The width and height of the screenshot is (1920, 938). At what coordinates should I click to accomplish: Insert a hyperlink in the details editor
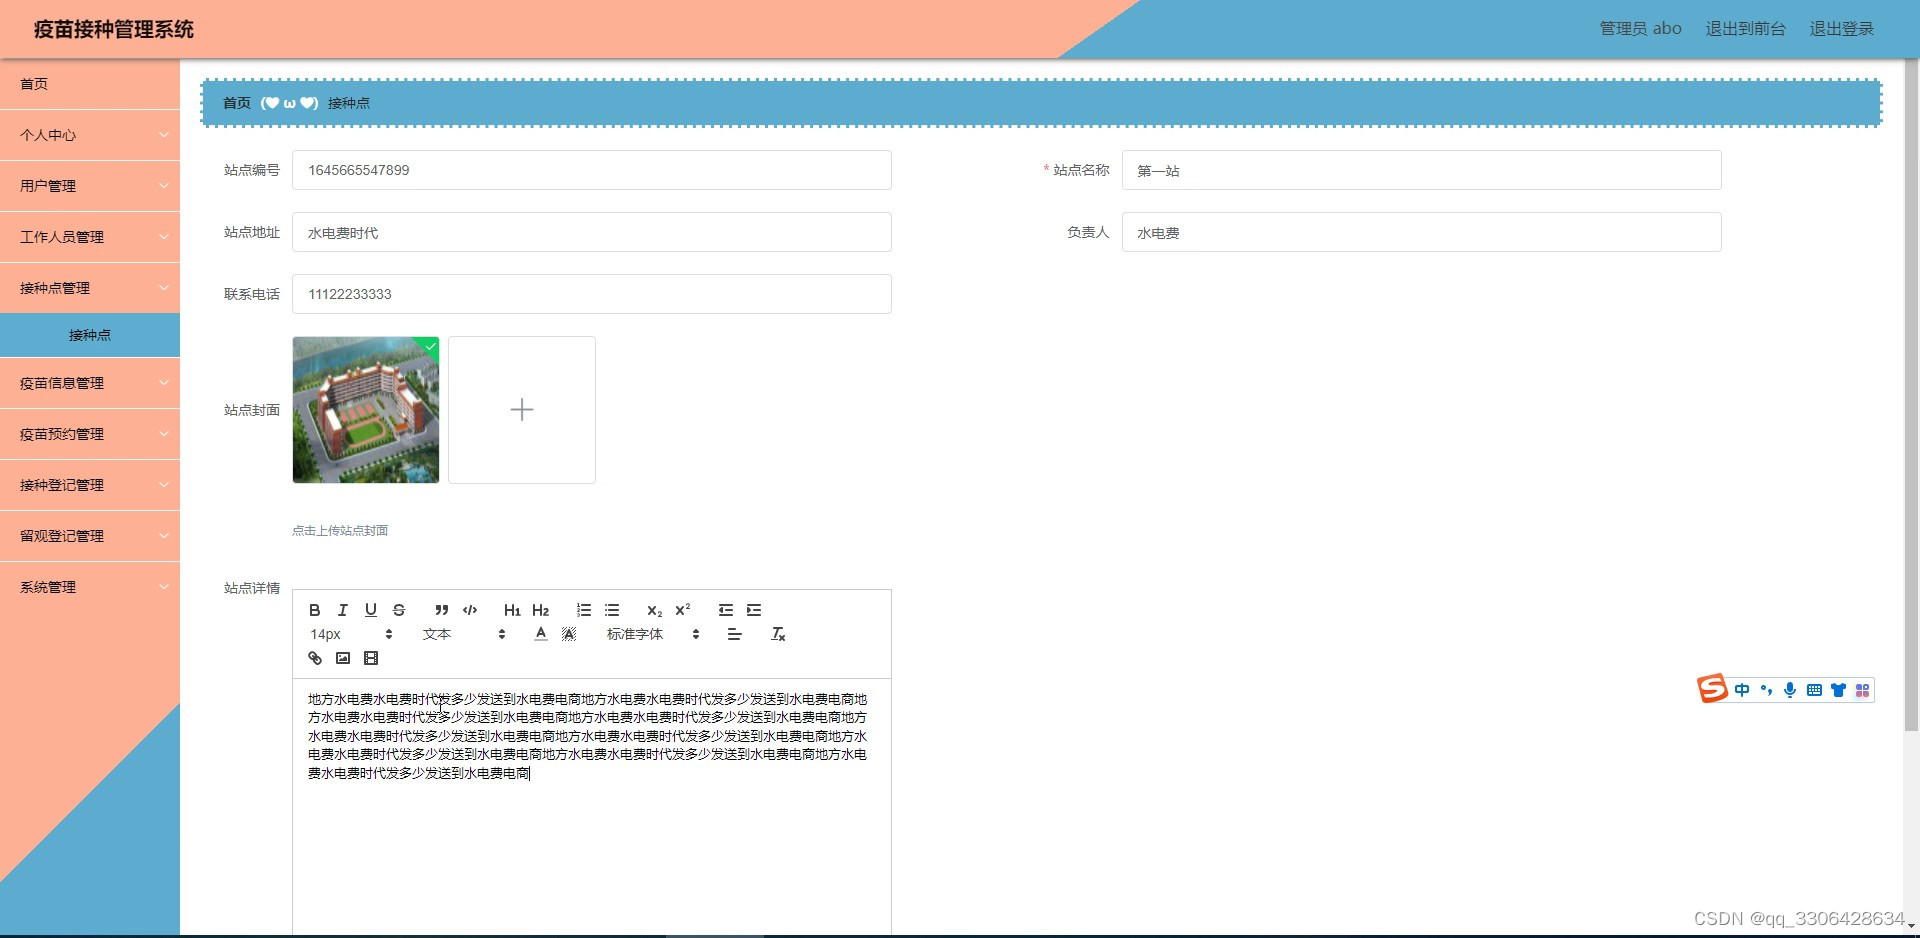[314, 658]
